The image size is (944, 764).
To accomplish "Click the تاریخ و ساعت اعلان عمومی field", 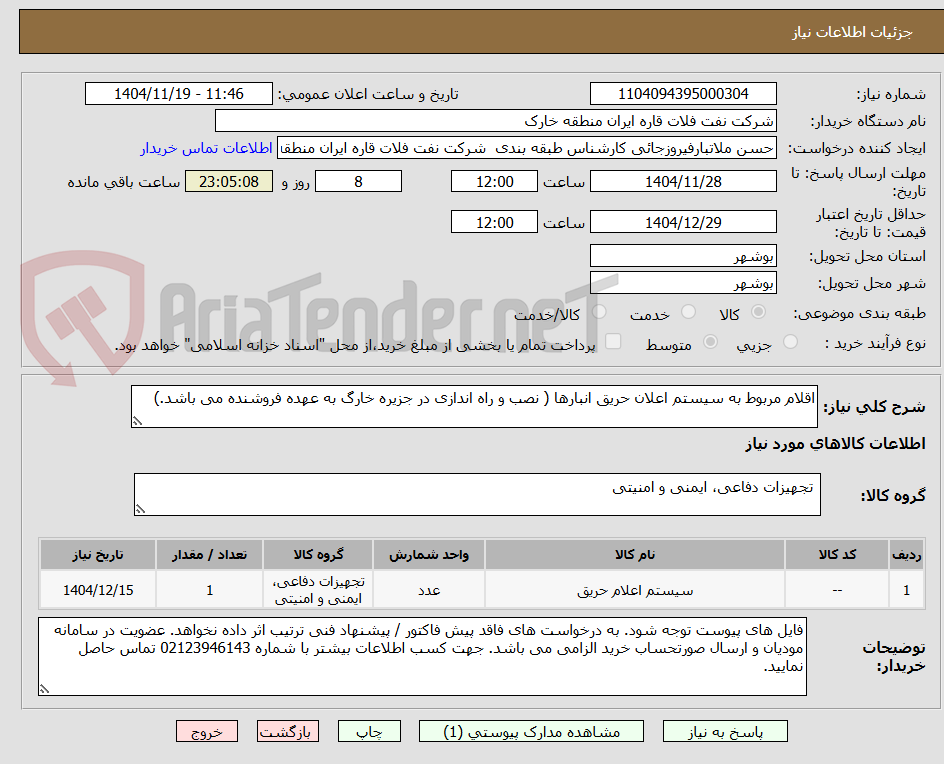I will tap(179, 94).
